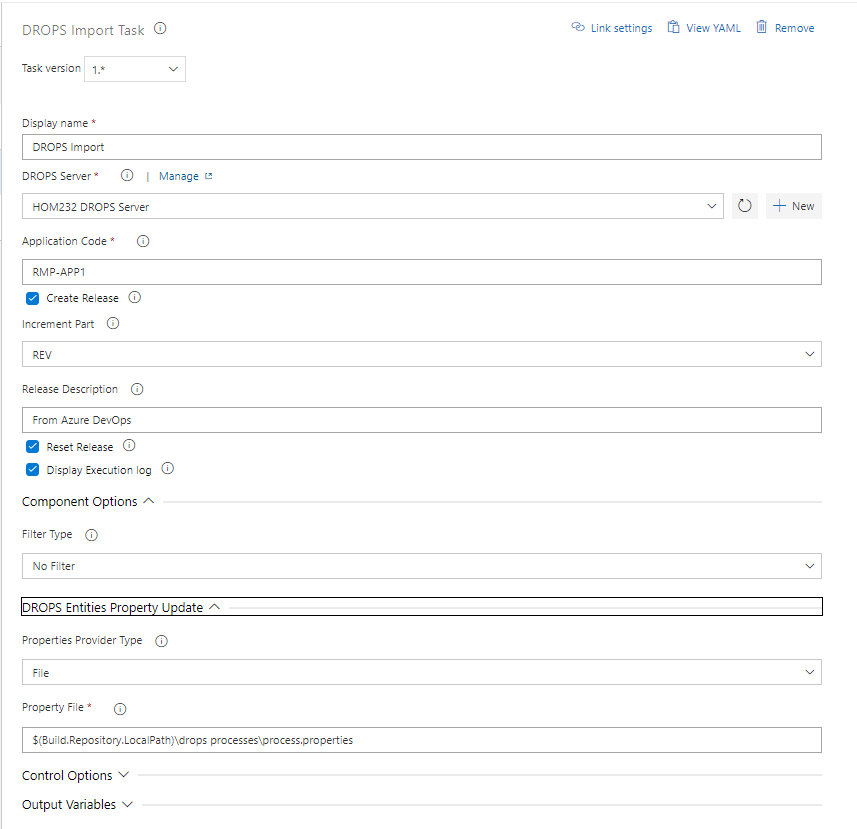This screenshot has height=829, width=857.
Task: Uncheck the Reset Release checkbox
Action: [33, 447]
